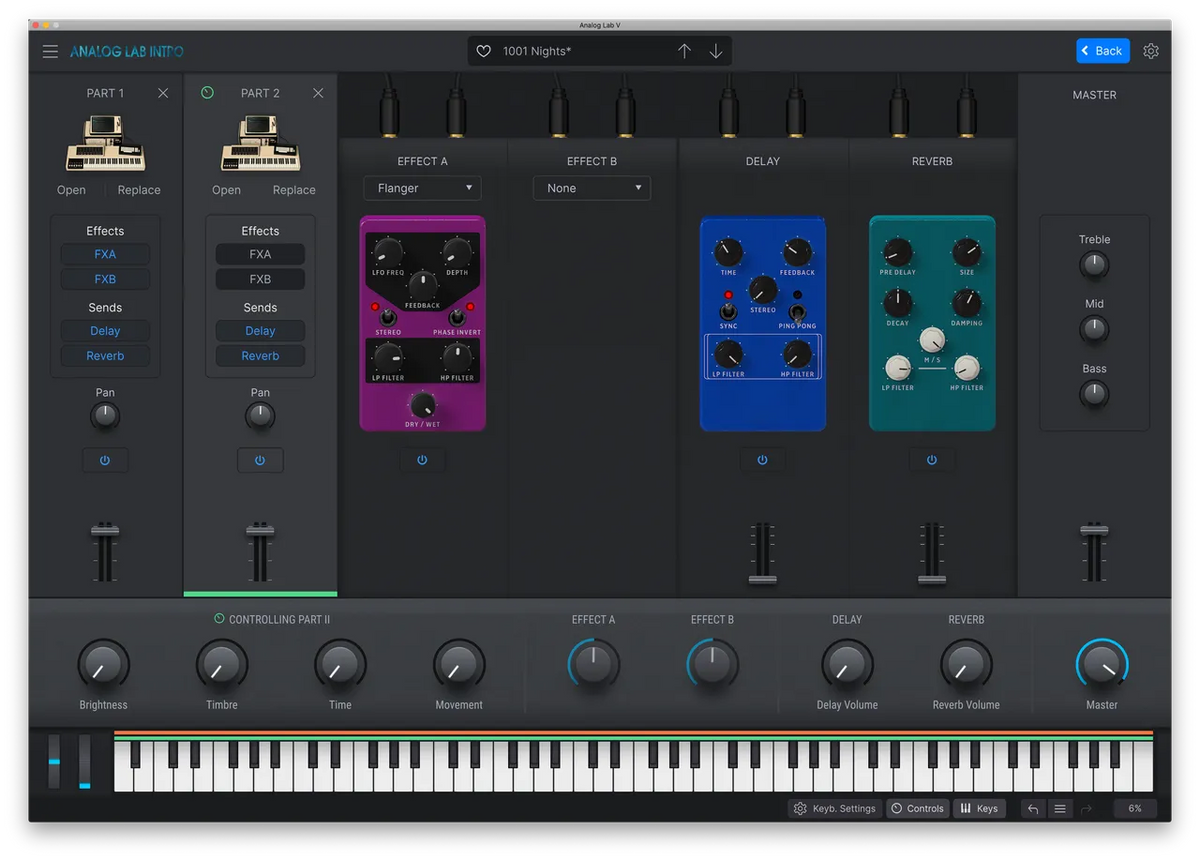Viewport: 1200px width, 860px height.
Task: Click Replace under the Part 1 instrument
Action: [138, 190]
